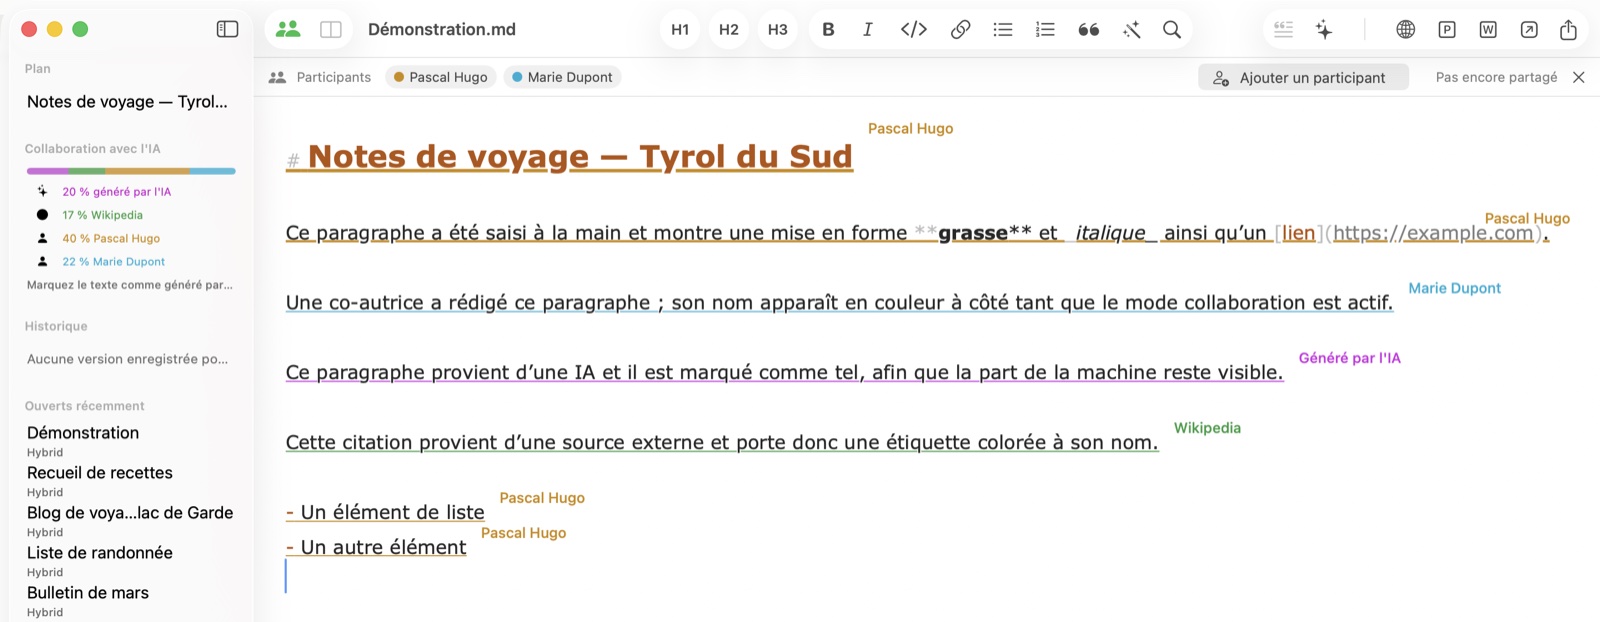This screenshot has height=622, width=1600.
Task: Click the https://example.com URL text
Action: tap(1433, 233)
